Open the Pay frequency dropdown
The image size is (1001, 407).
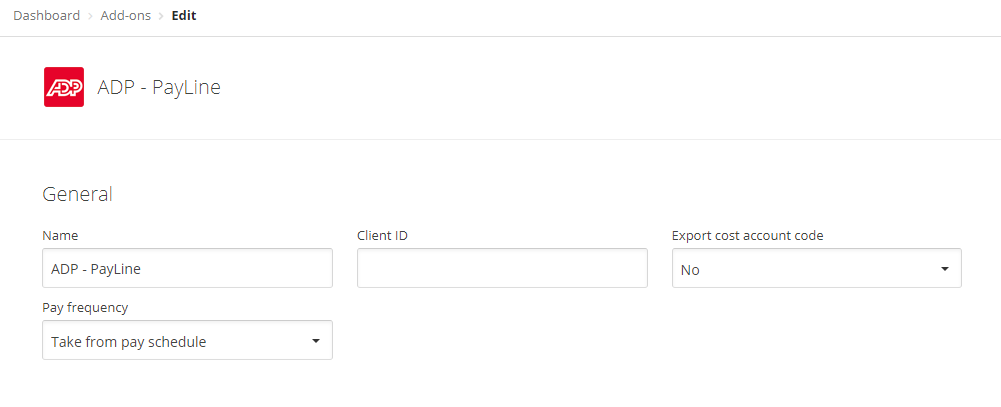point(187,340)
